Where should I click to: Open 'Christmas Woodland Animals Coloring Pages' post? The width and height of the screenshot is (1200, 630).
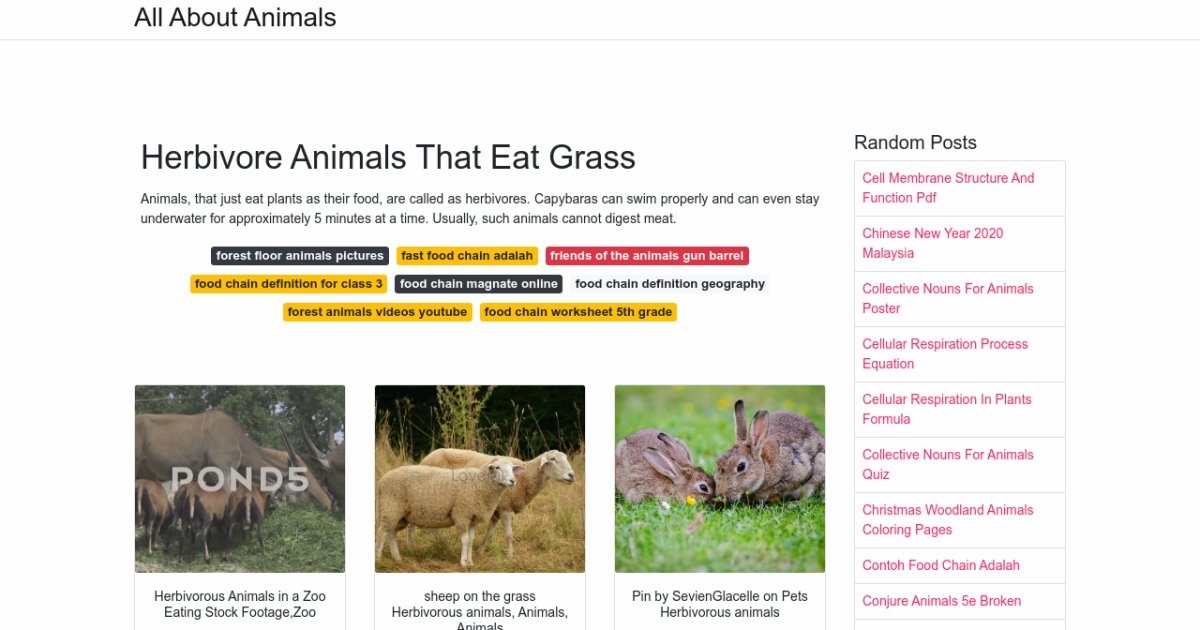point(947,520)
